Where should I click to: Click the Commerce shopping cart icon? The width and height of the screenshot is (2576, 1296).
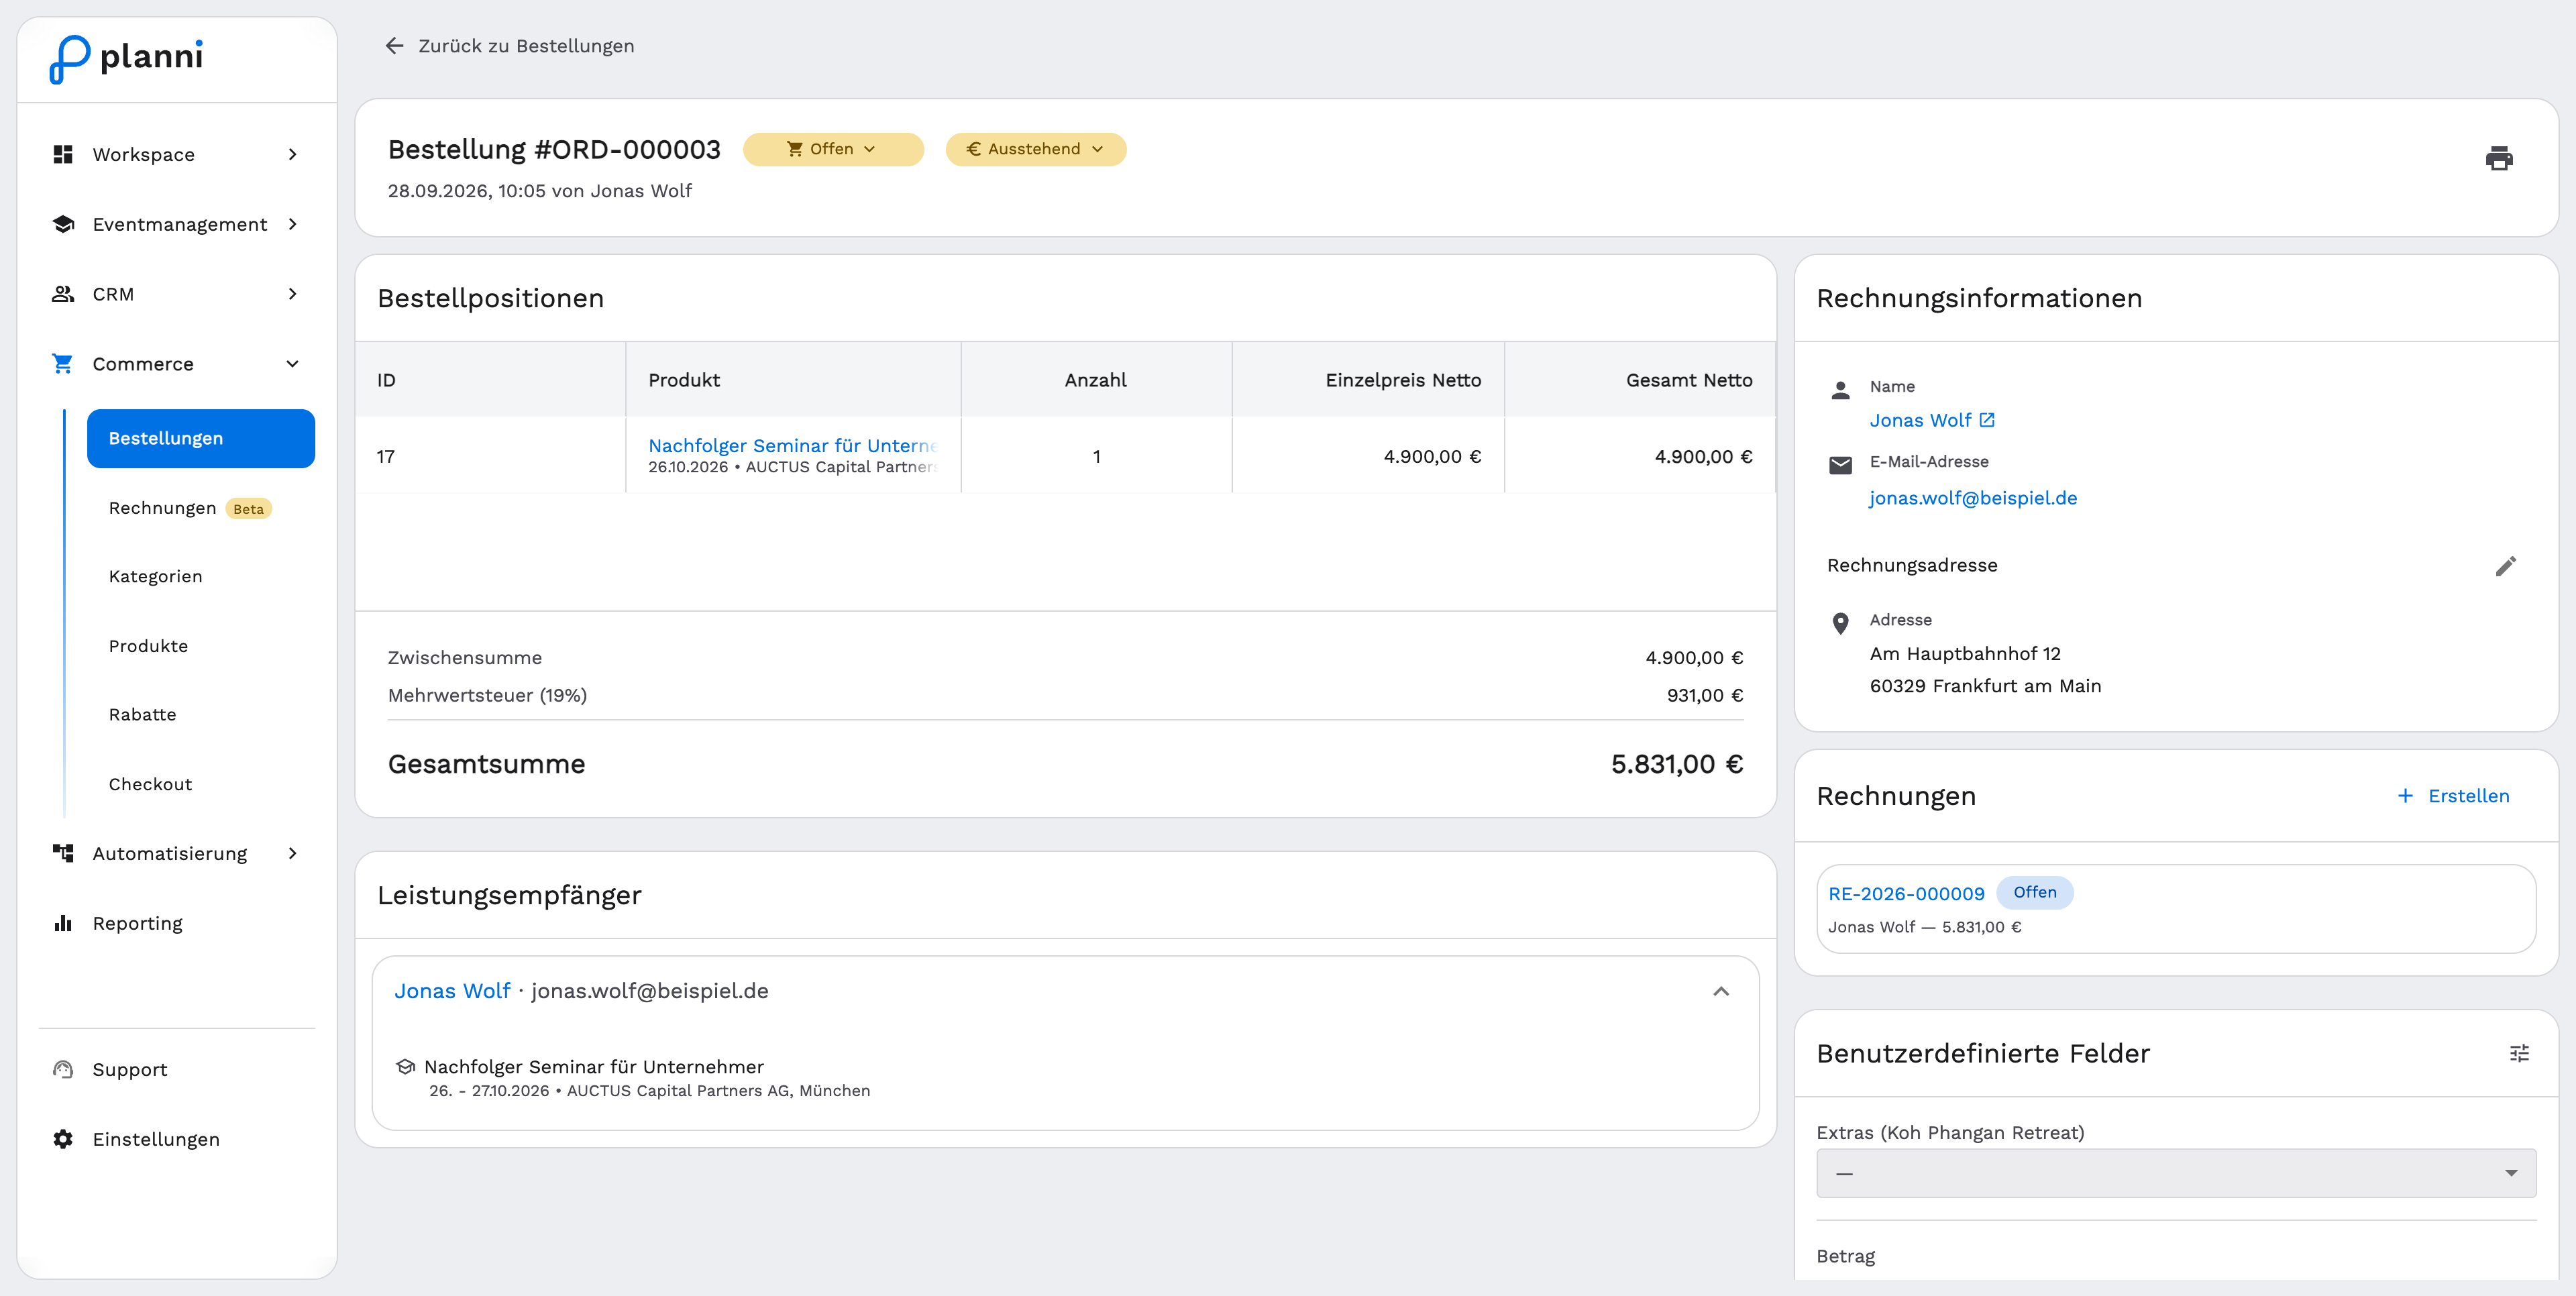[63, 364]
